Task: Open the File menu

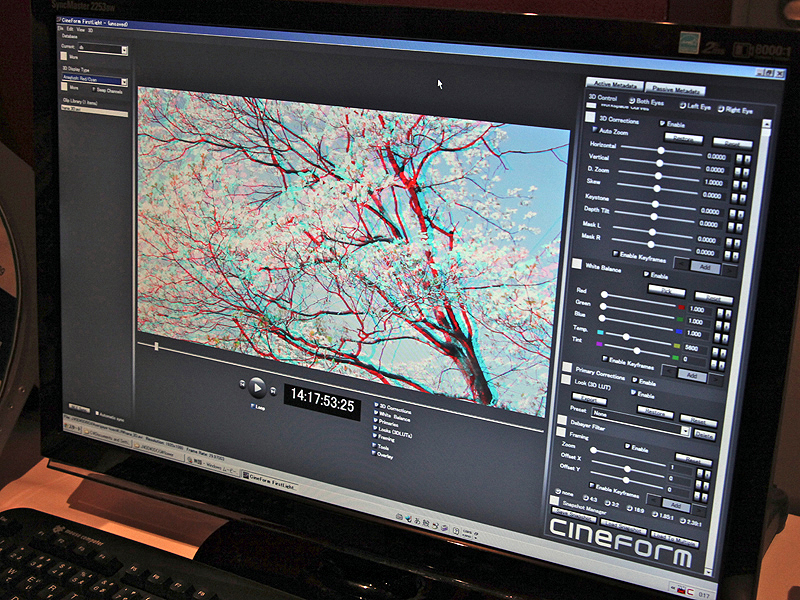Action: pos(60,29)
